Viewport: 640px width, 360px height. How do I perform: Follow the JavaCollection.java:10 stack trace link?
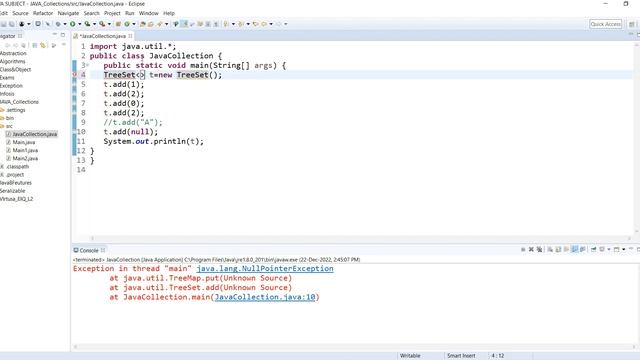(x=265, y=297)
